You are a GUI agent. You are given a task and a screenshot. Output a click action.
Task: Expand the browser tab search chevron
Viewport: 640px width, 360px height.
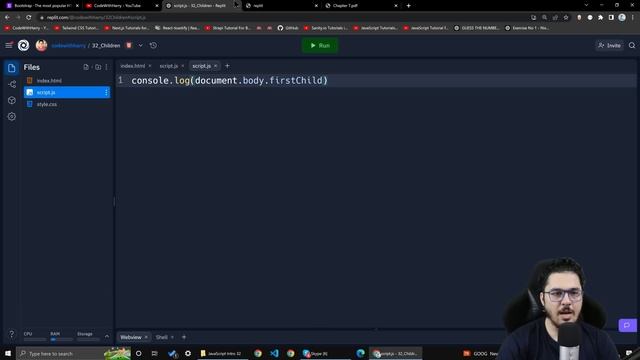tap(586, 5)
